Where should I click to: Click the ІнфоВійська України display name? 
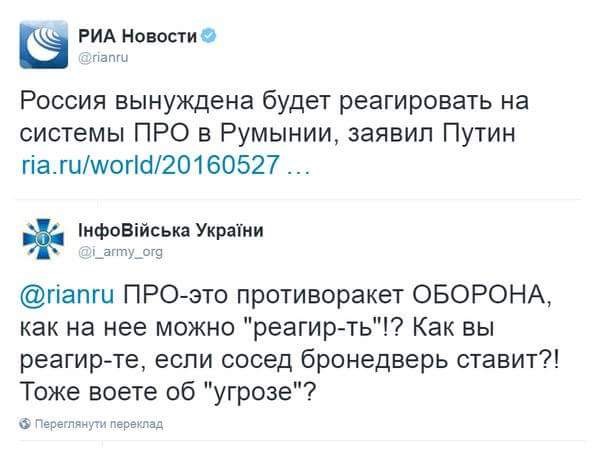tap(171, 230)
